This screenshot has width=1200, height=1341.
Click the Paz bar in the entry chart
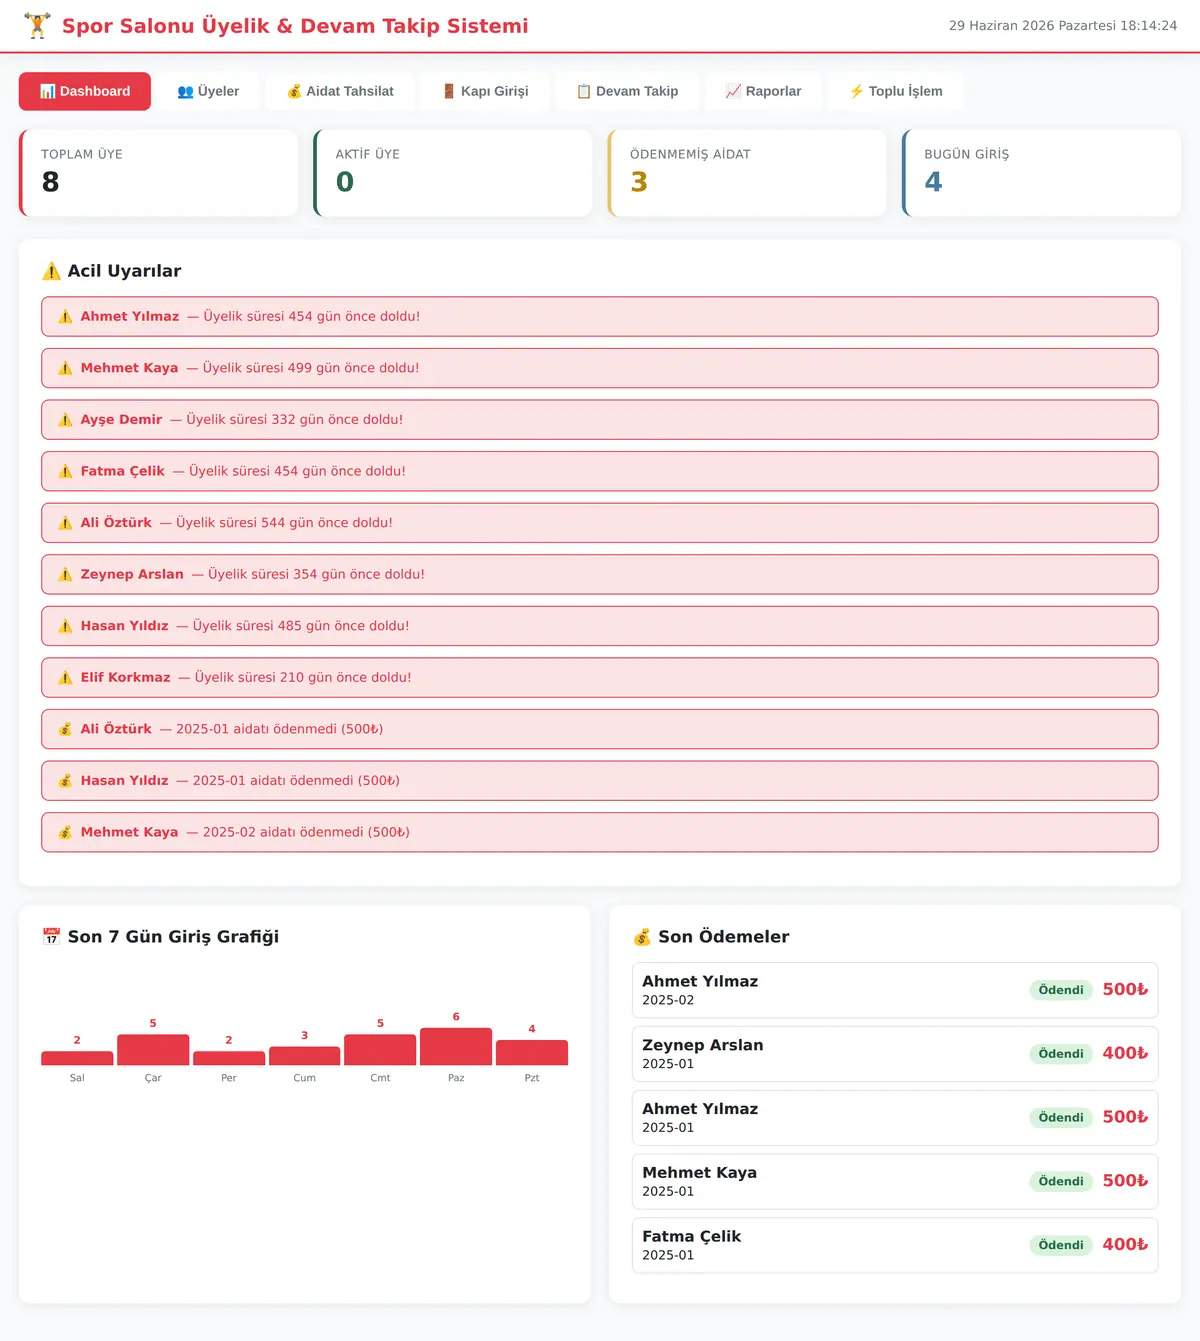pyautogui.click(x=456, y=1046)
